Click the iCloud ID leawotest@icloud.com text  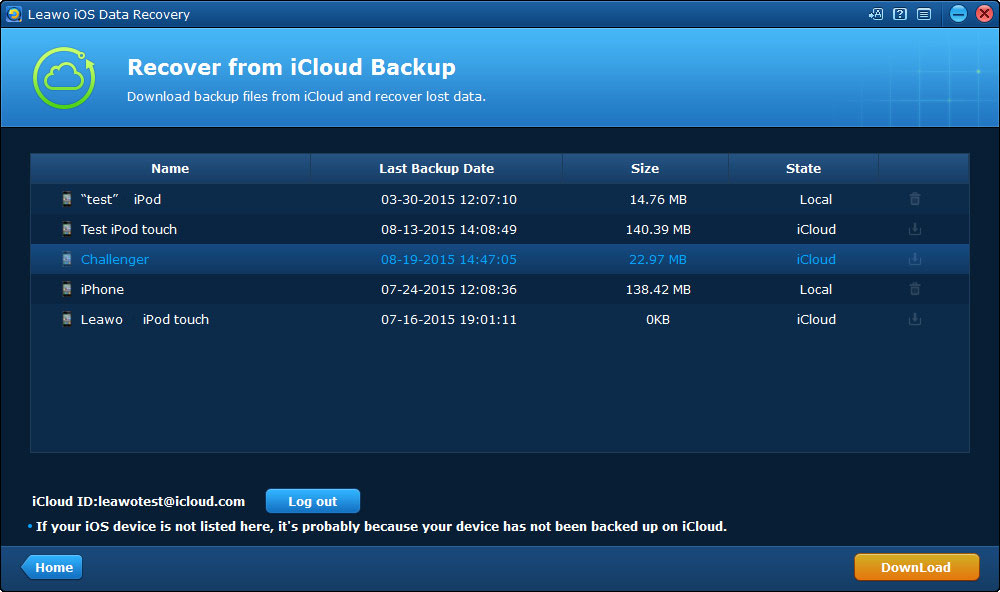138,501
